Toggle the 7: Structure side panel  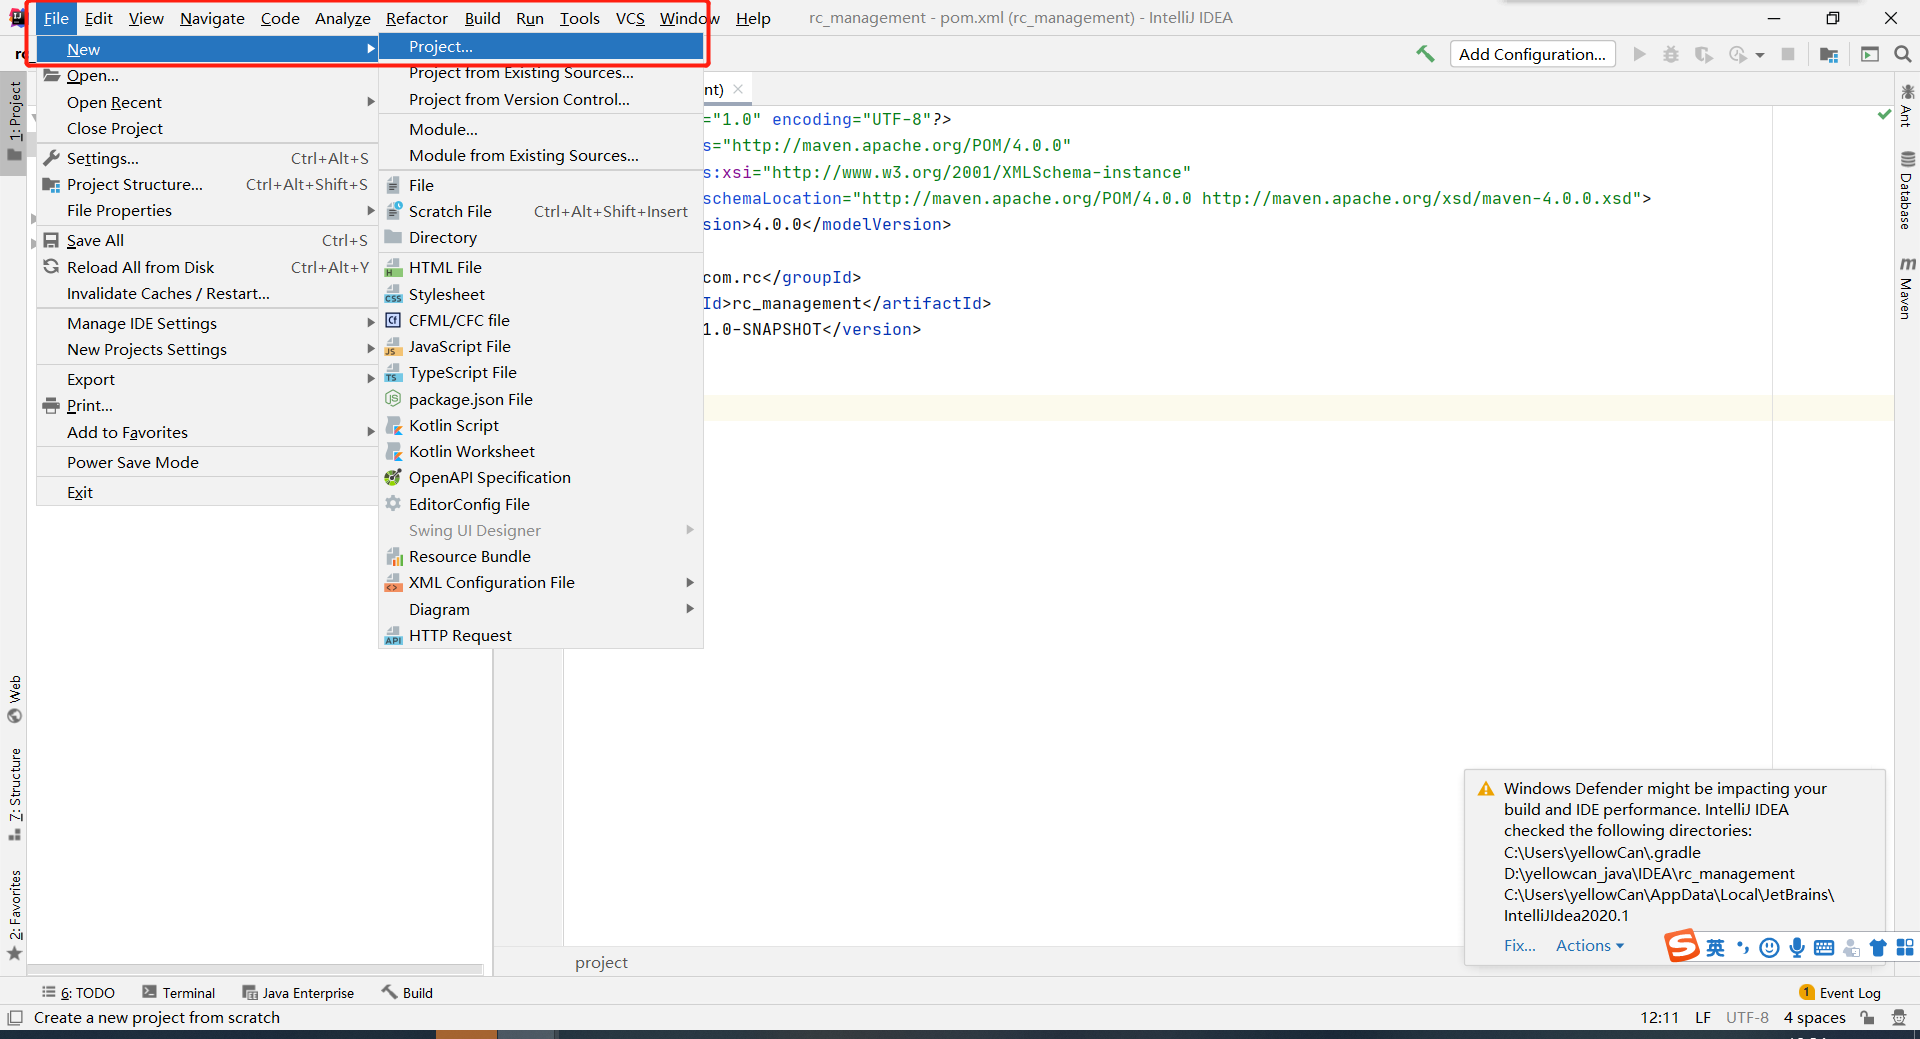tap(14, 794)
